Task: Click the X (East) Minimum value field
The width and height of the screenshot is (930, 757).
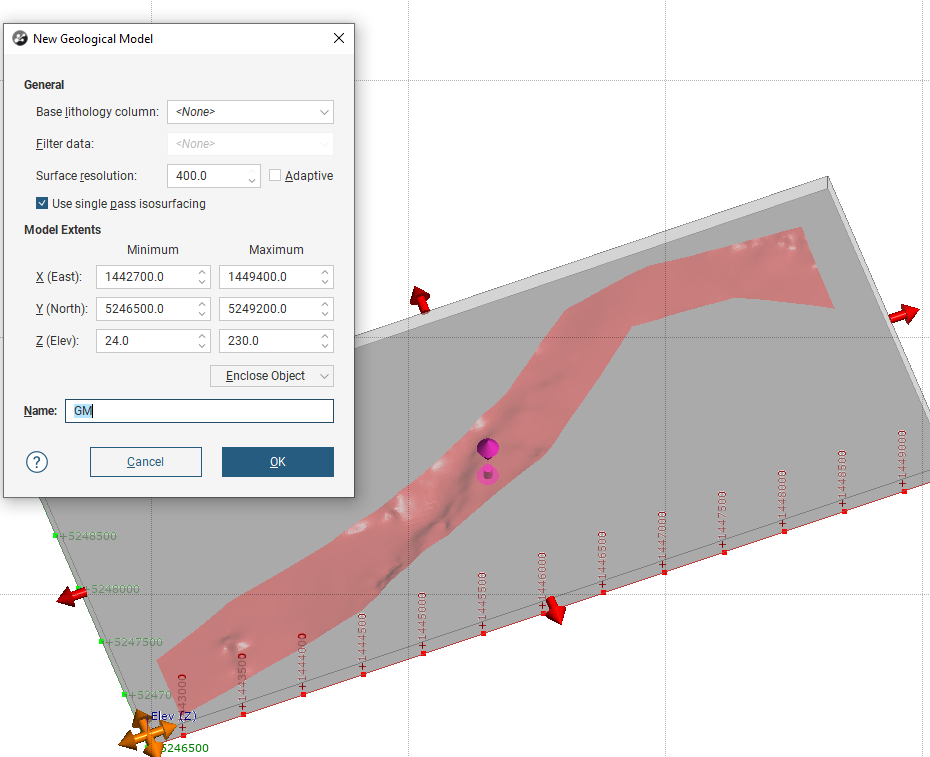Action: pos(145,277)
